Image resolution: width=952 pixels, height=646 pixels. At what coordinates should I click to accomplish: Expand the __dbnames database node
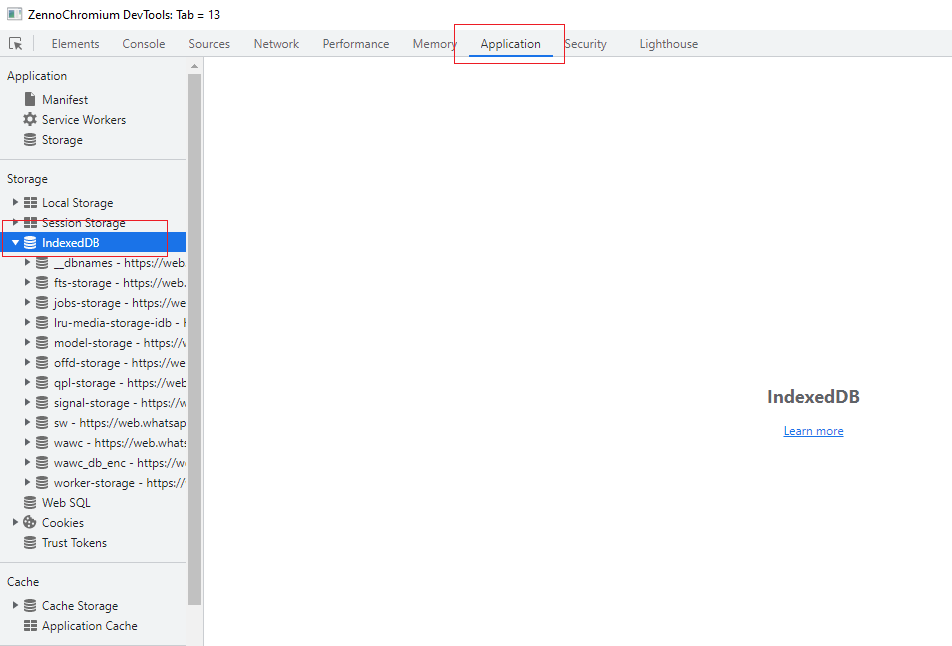(x=27, y=262)
